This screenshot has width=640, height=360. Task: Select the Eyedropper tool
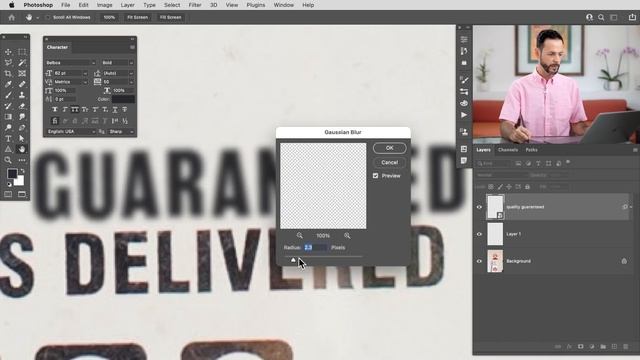(x=8, y=84)
